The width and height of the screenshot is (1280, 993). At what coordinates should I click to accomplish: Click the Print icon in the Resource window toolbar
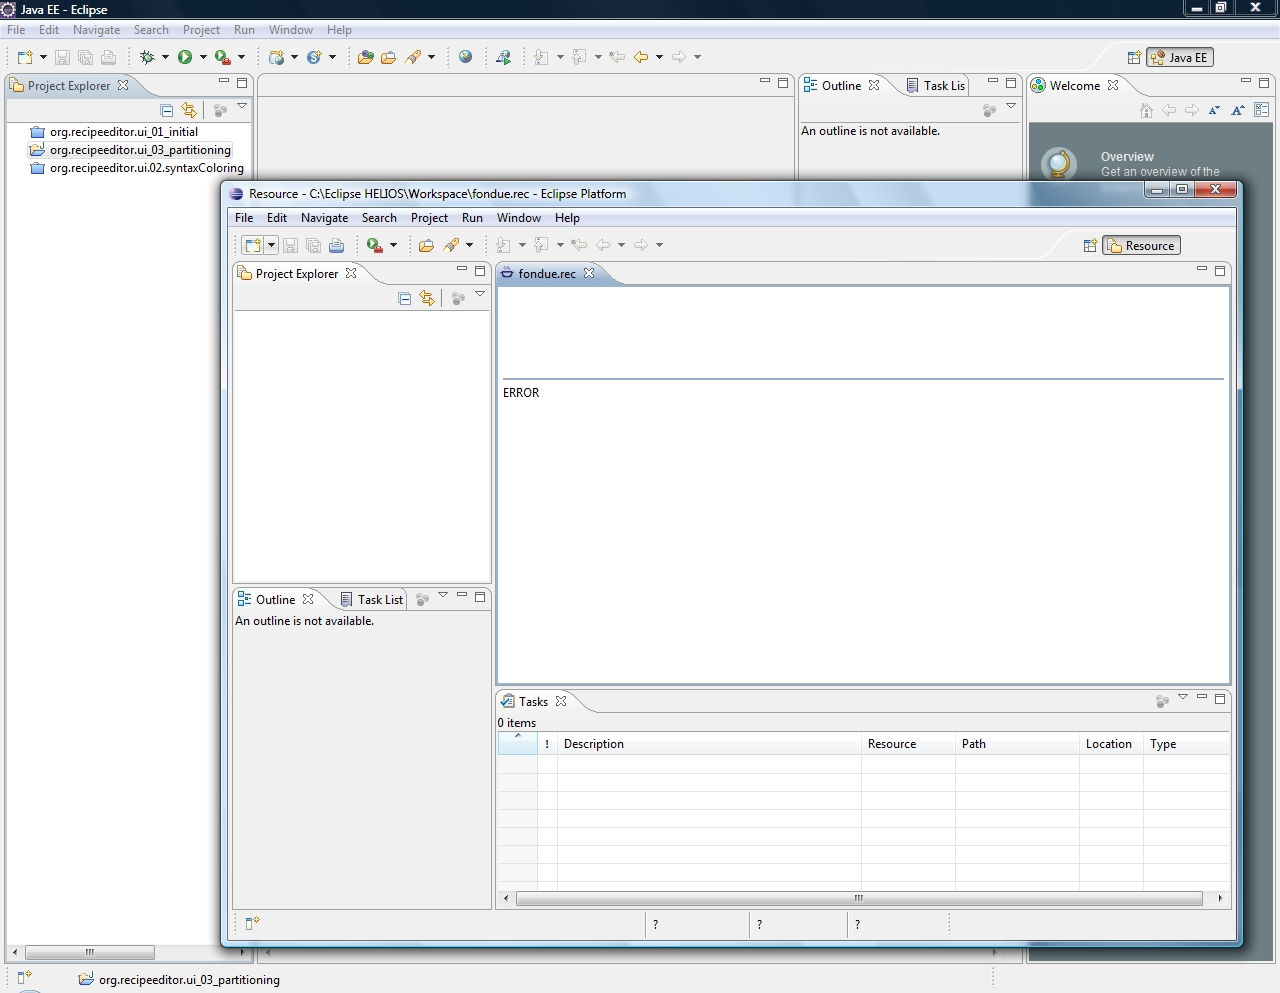pyautogui.click(x=337, y=245)
